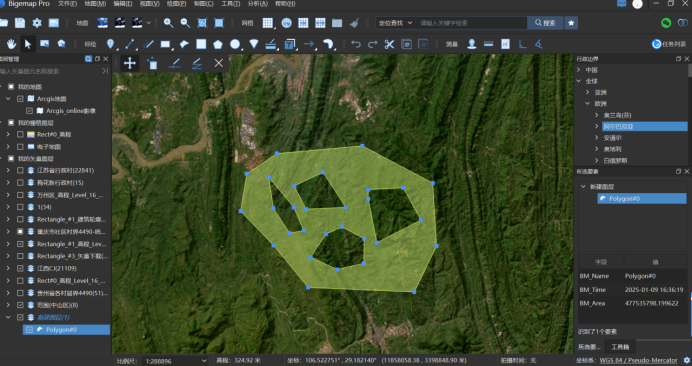This screenshot has width=692, height=366.
Task: Click the trash delete icon above map
Action: (x=152, y=64)
